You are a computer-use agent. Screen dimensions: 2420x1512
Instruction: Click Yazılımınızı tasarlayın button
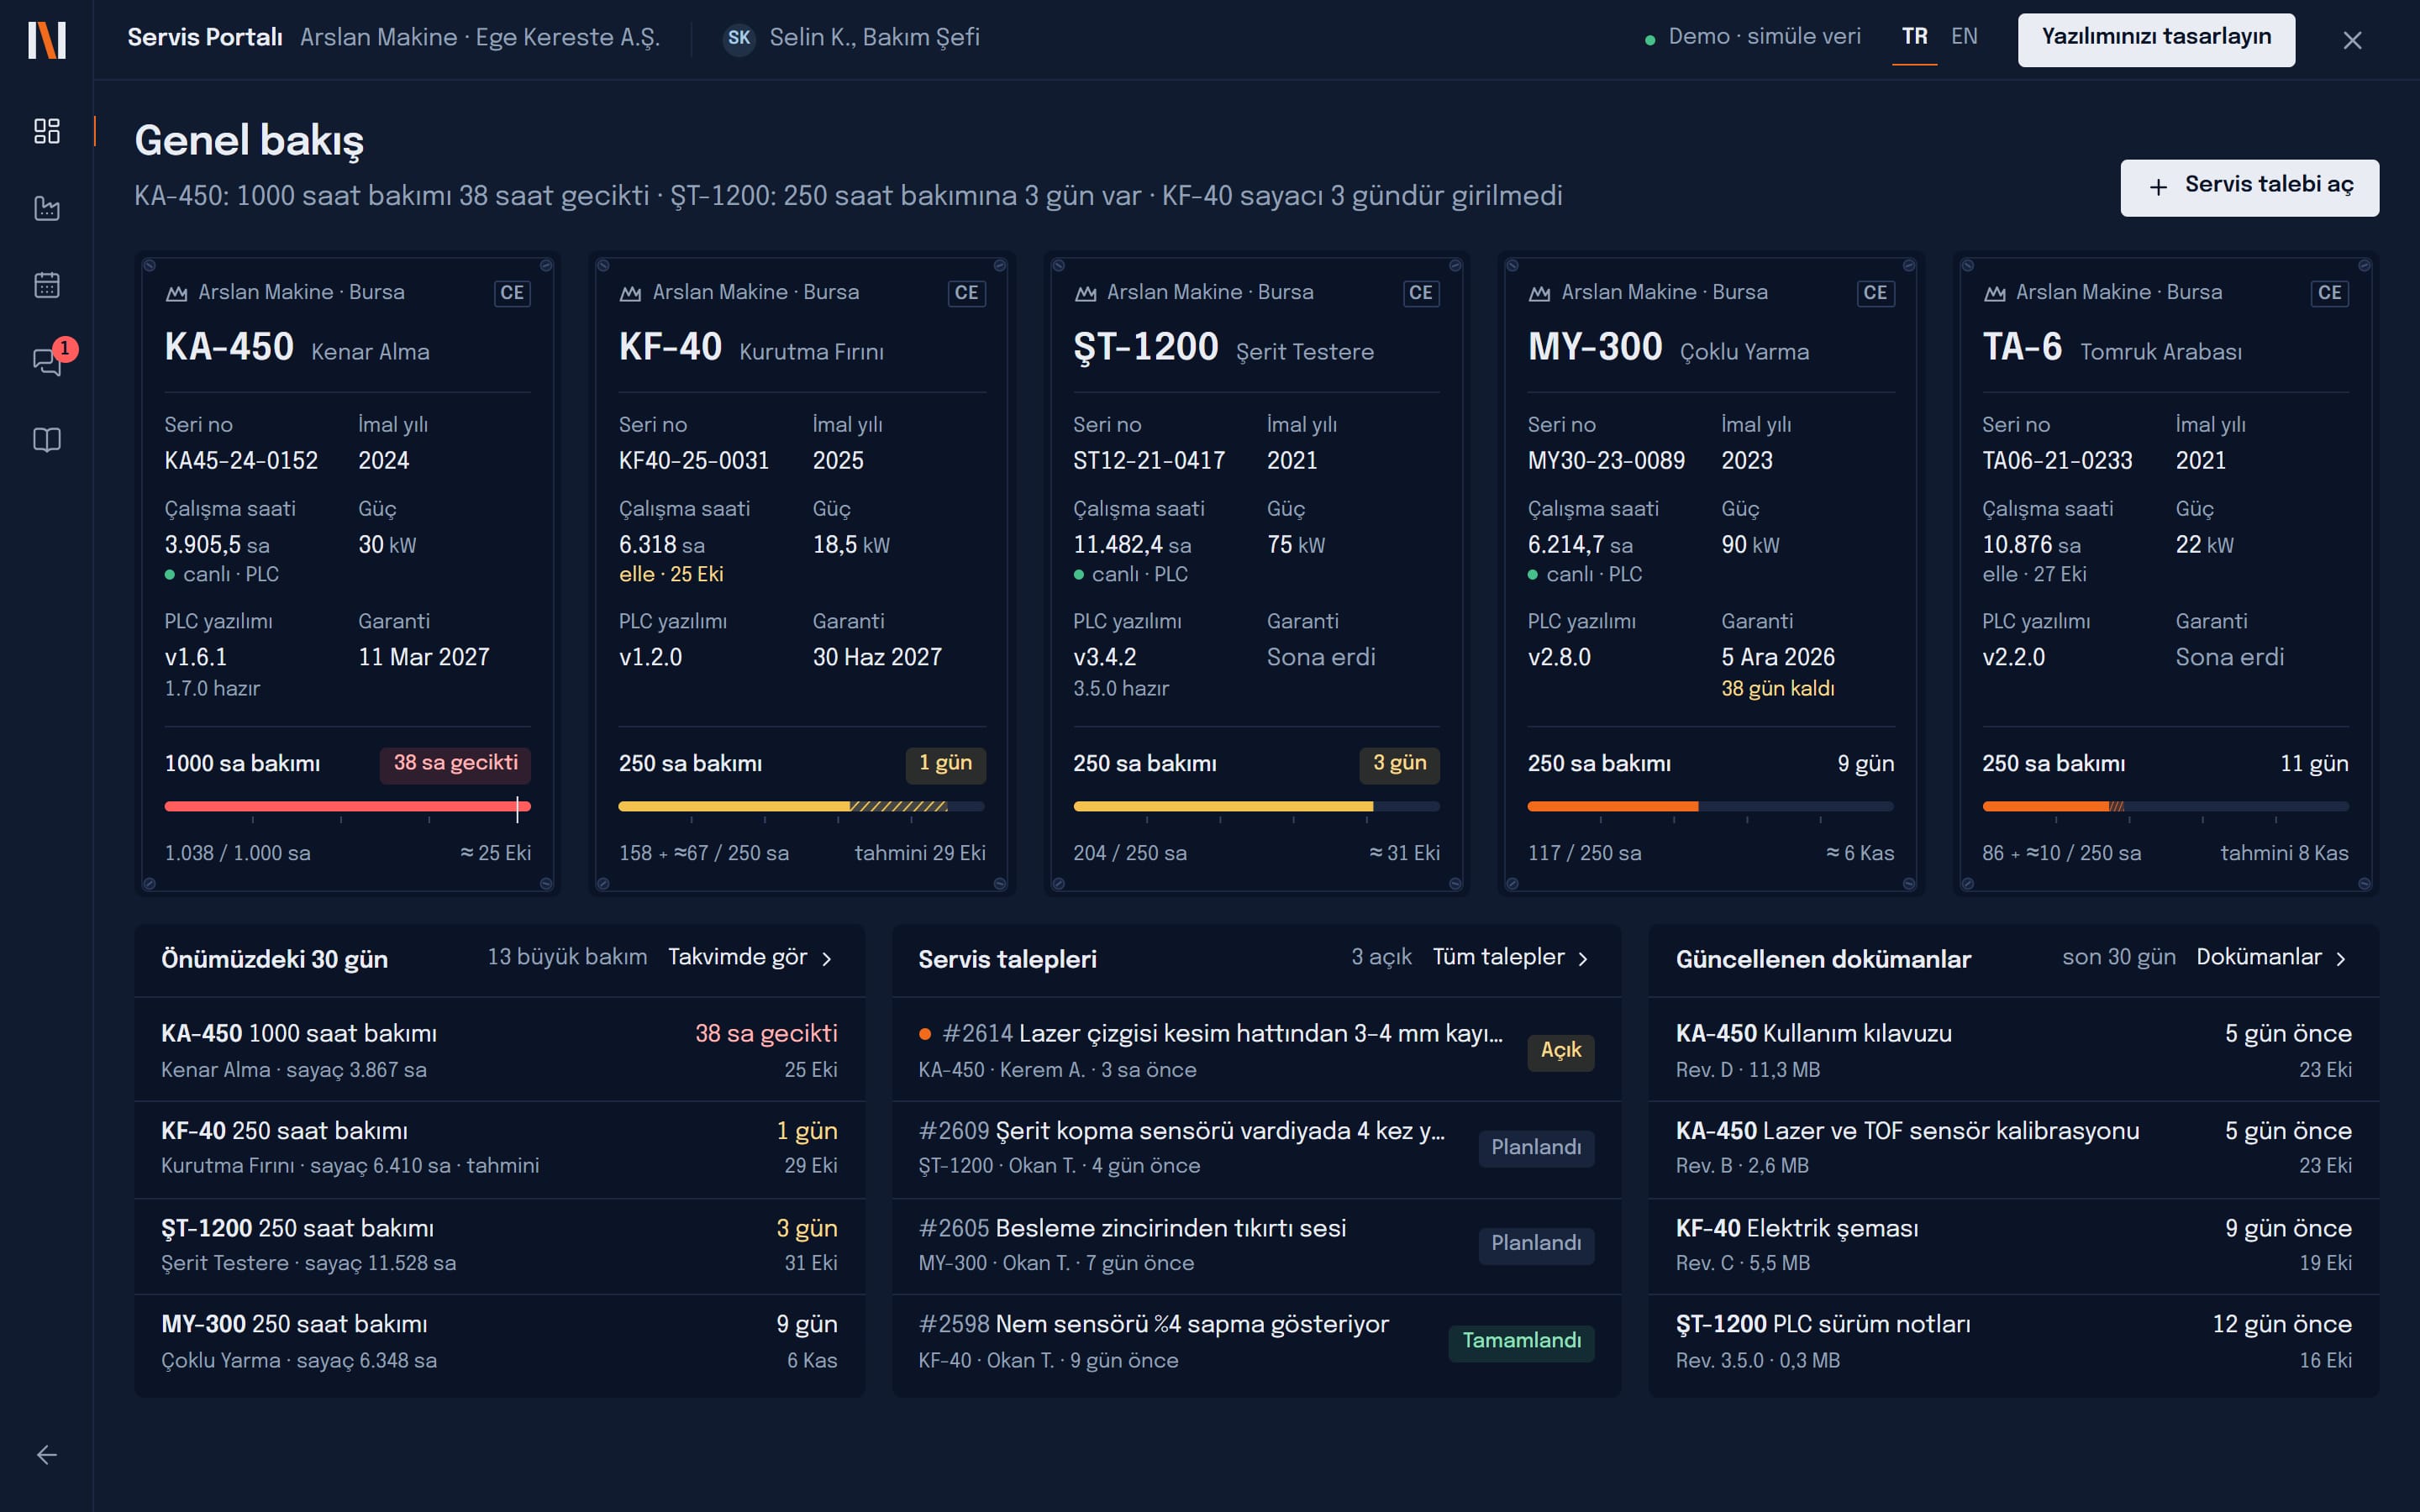(x=2155, y=39)
